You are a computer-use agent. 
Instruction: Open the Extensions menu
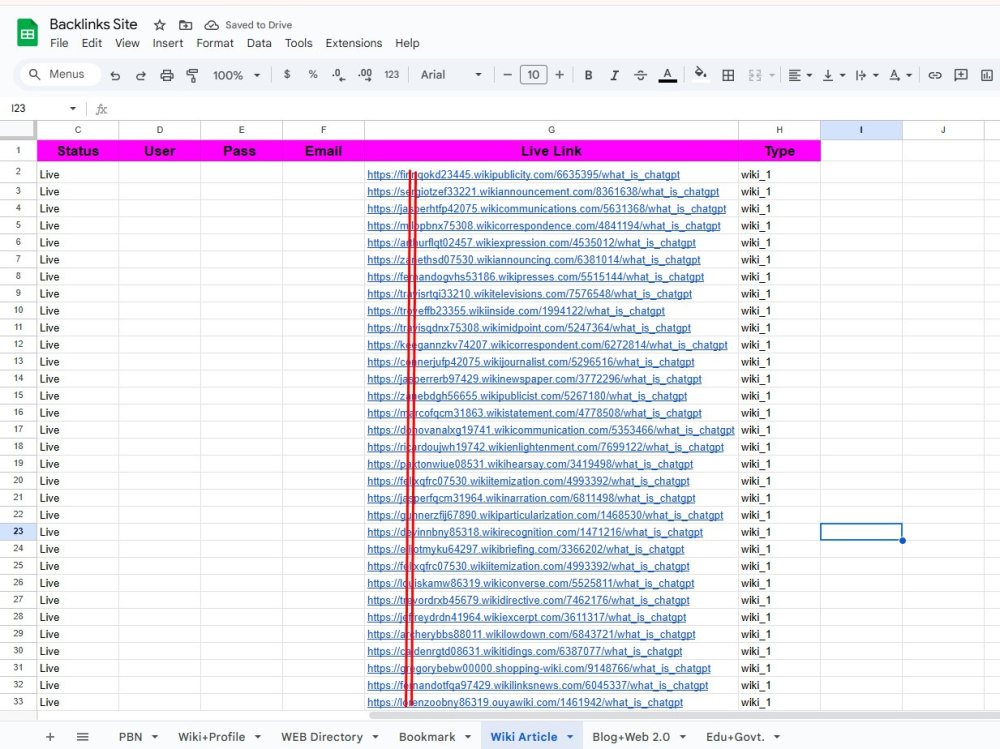click(x=354, y=43)
